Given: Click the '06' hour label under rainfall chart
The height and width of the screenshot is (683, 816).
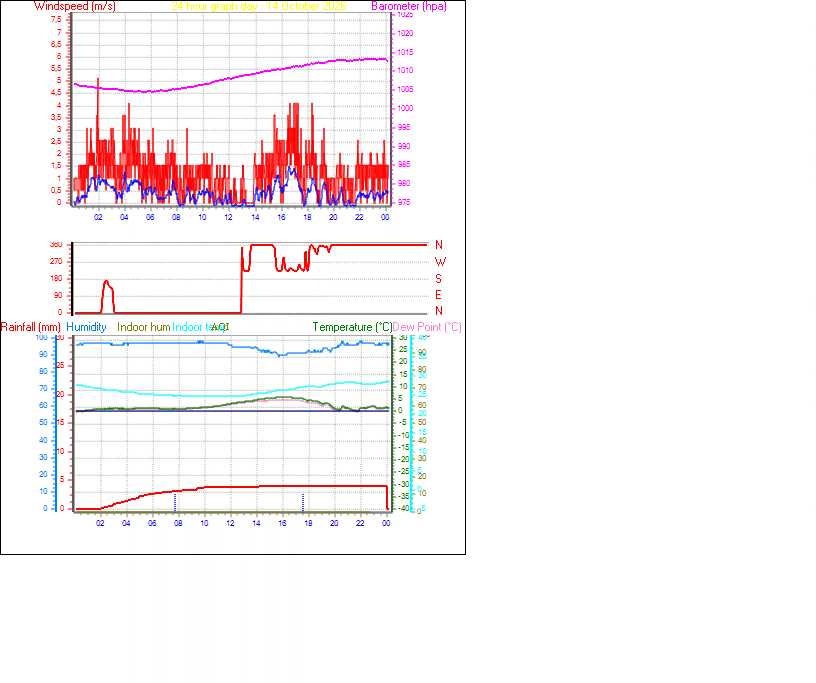Looking at the screenshot, I should click(x=152, y=523).
